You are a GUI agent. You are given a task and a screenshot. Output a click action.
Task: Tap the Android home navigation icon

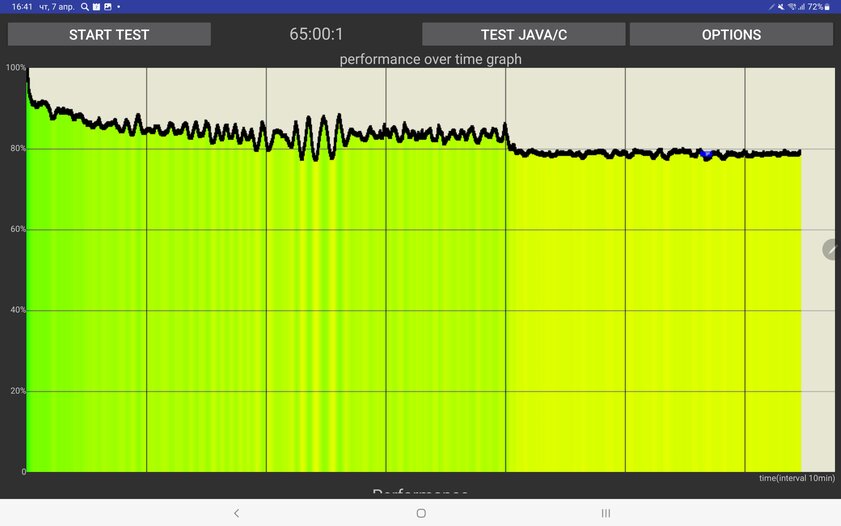pyautogui.click(x=421, y=513)
